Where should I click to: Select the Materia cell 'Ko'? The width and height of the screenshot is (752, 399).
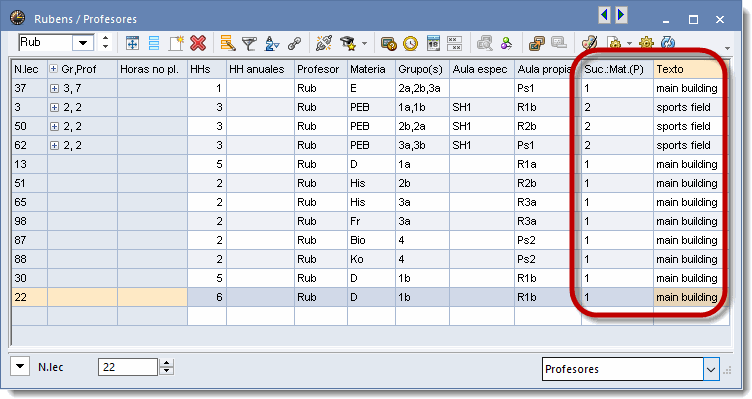(x=371, y=259)
